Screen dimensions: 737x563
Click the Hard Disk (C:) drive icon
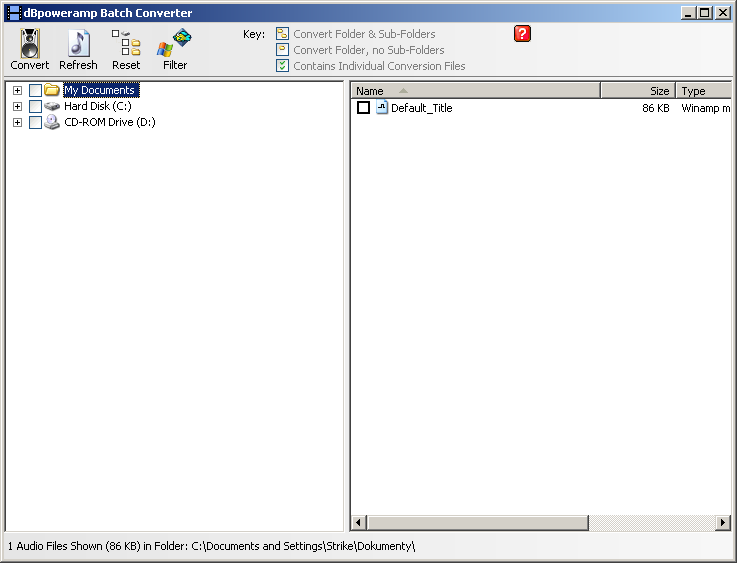52,106
